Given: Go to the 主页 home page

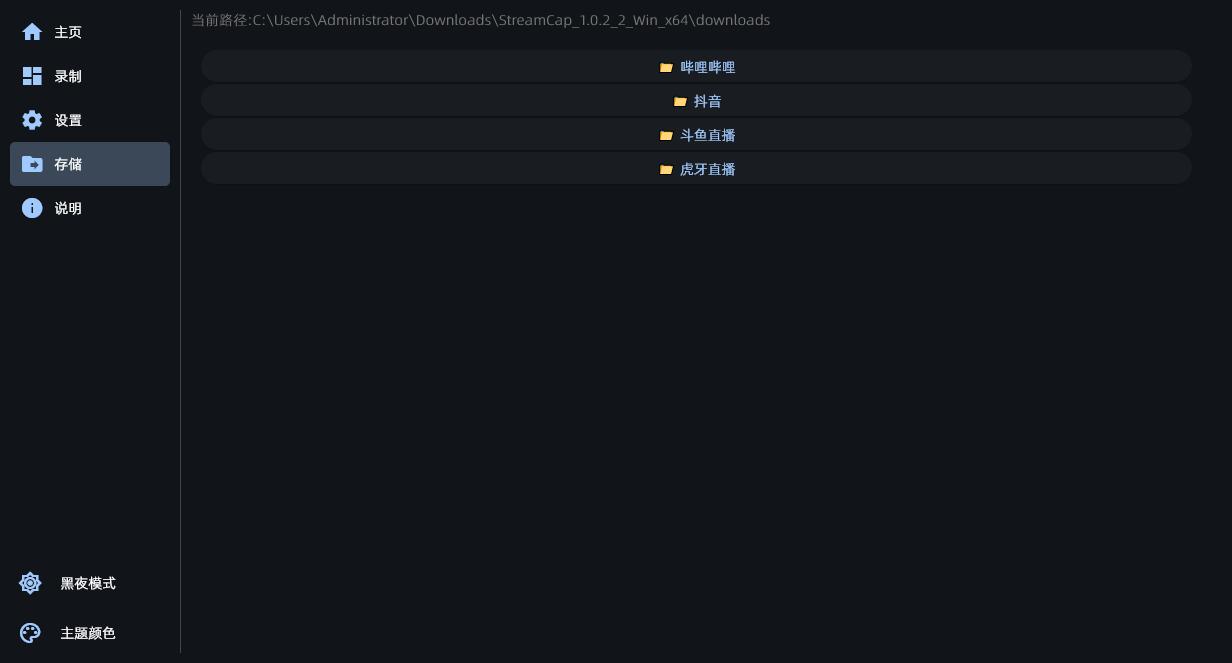Looking at the screenshot, I should pyautogui.click(x=68, y=32).
